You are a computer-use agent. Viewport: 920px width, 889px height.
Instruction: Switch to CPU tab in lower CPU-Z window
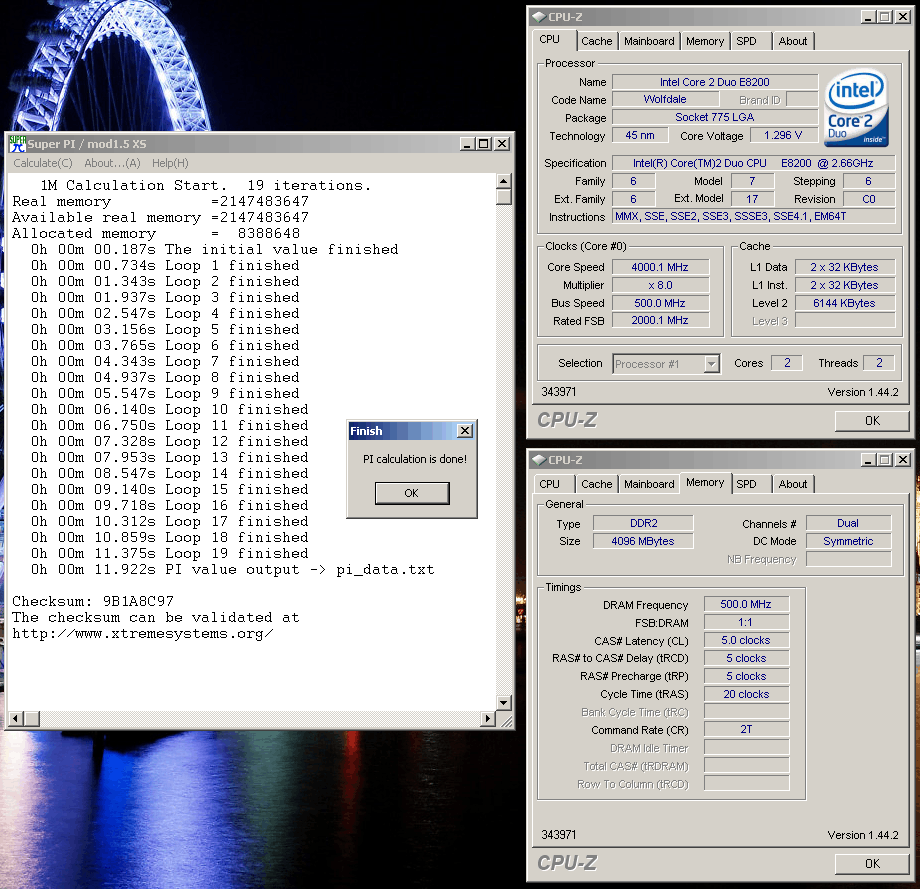(550, 484)
